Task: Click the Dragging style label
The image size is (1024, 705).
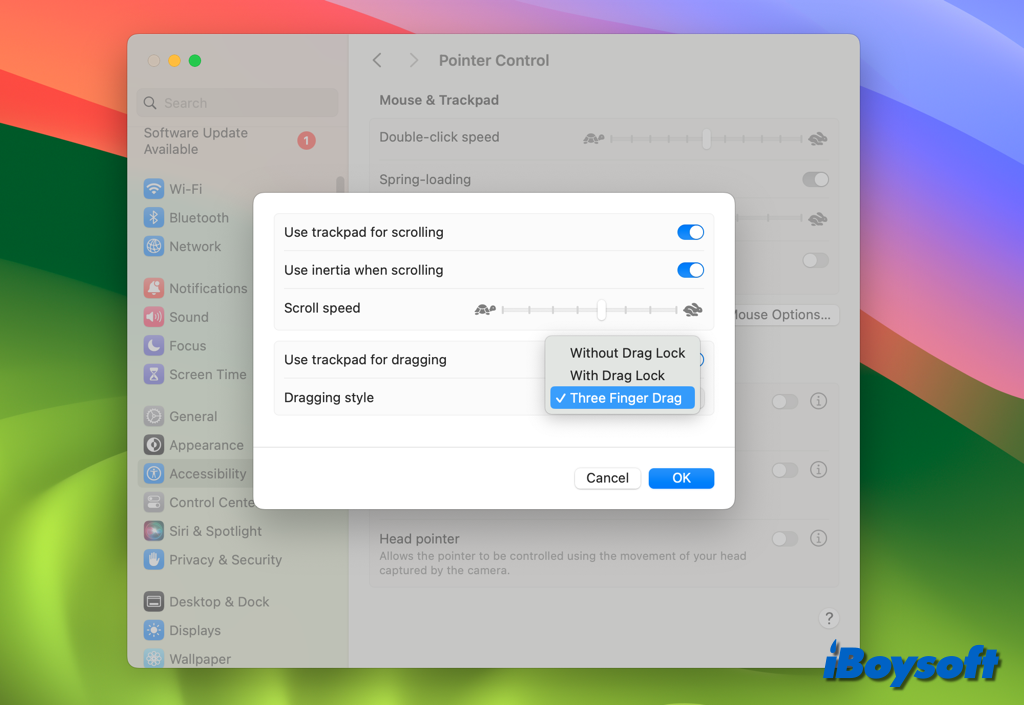Action: click(x=328, y=398)
